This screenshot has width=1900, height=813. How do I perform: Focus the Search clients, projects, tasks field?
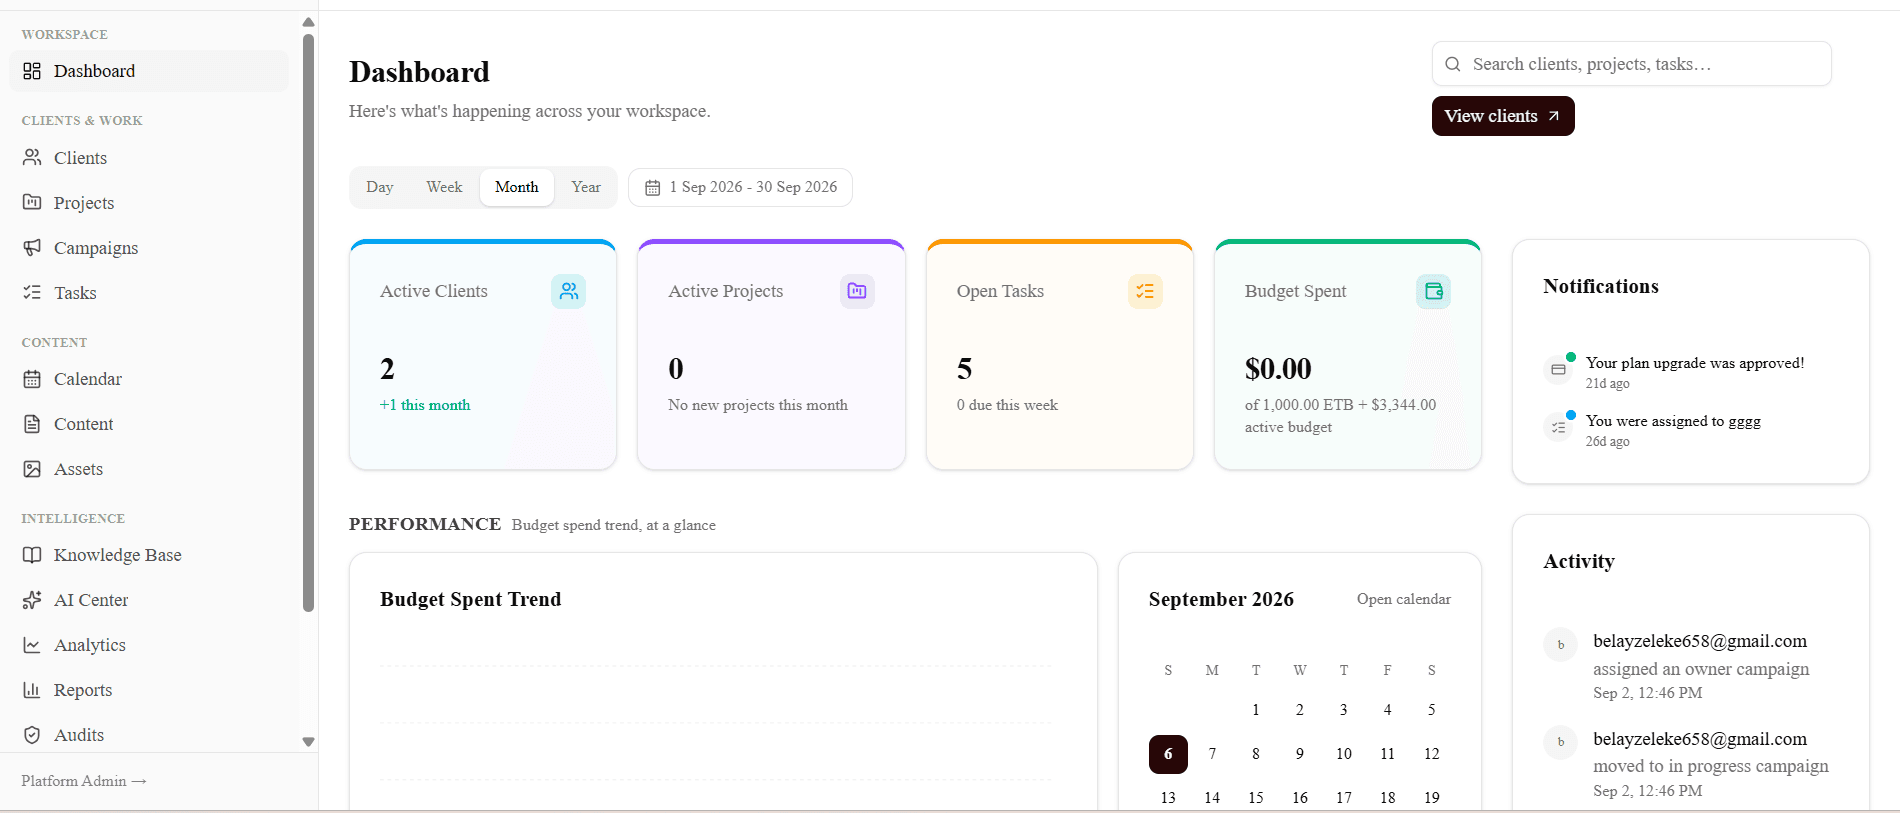1632,64
